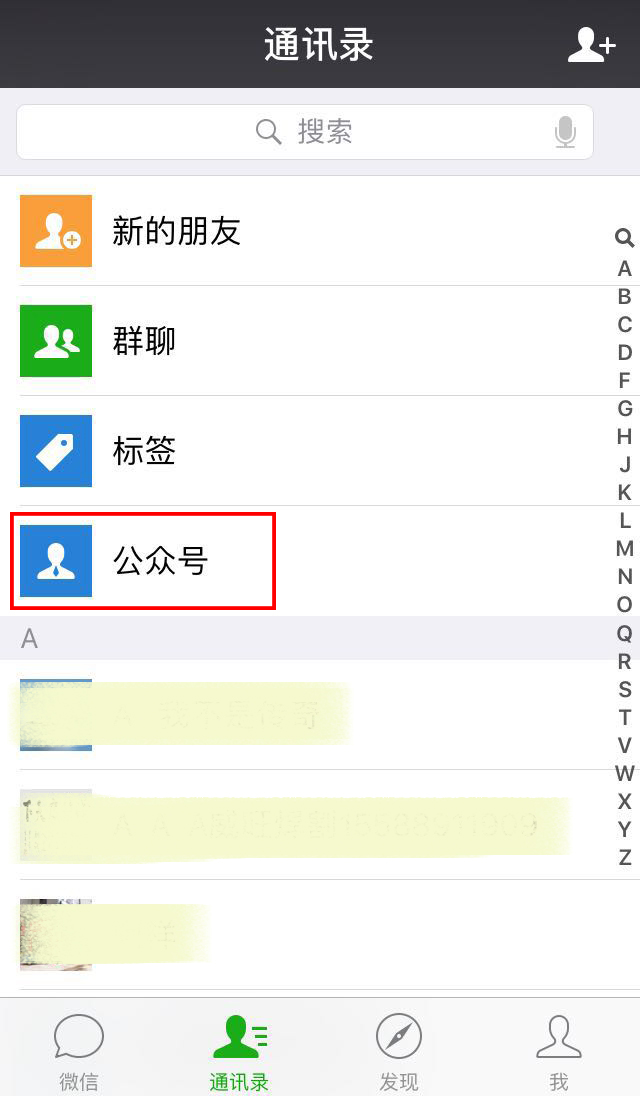Click the search field magnifying glass

coord(268,131)
